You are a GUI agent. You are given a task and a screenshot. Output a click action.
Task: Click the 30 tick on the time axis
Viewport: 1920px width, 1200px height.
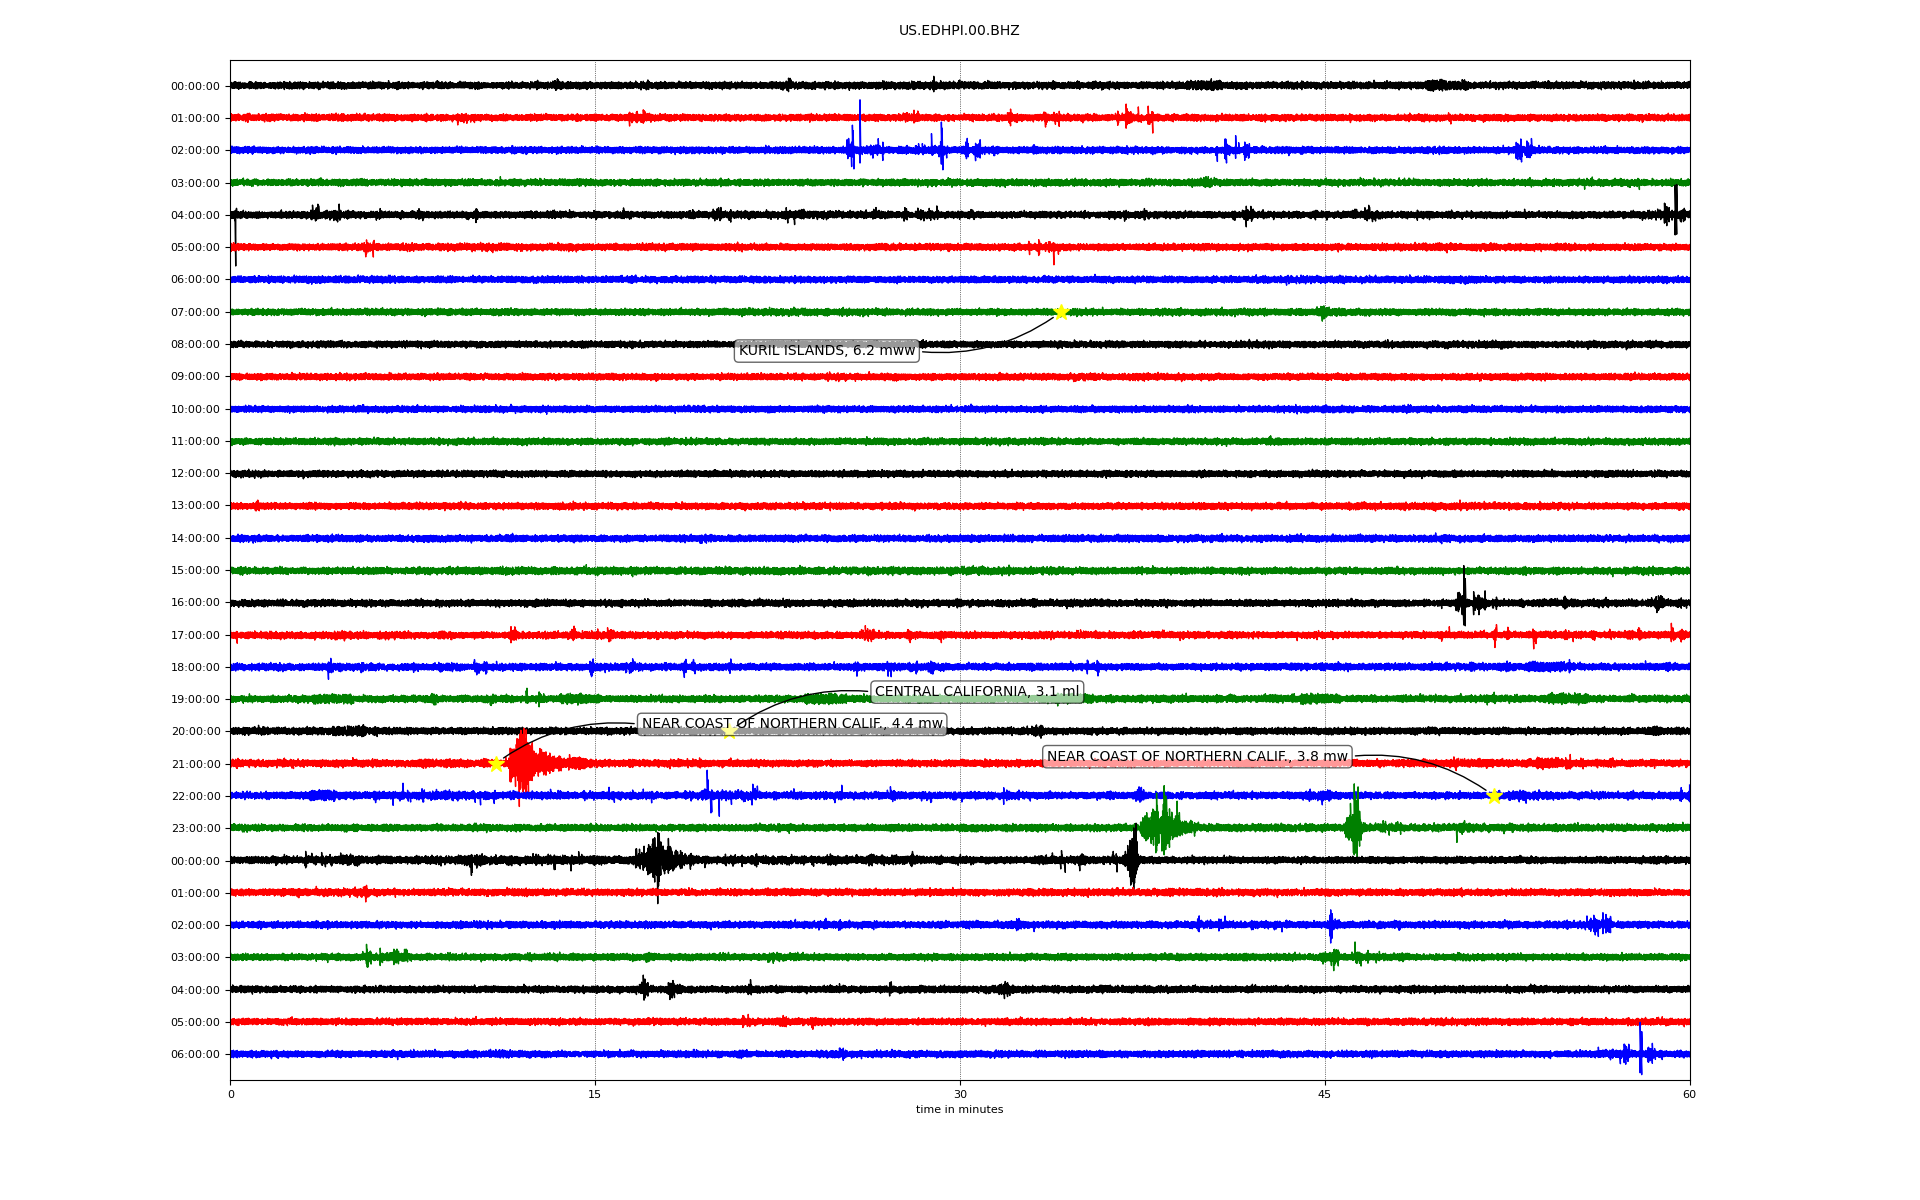pyautogui.click(x=960, y=1094)
